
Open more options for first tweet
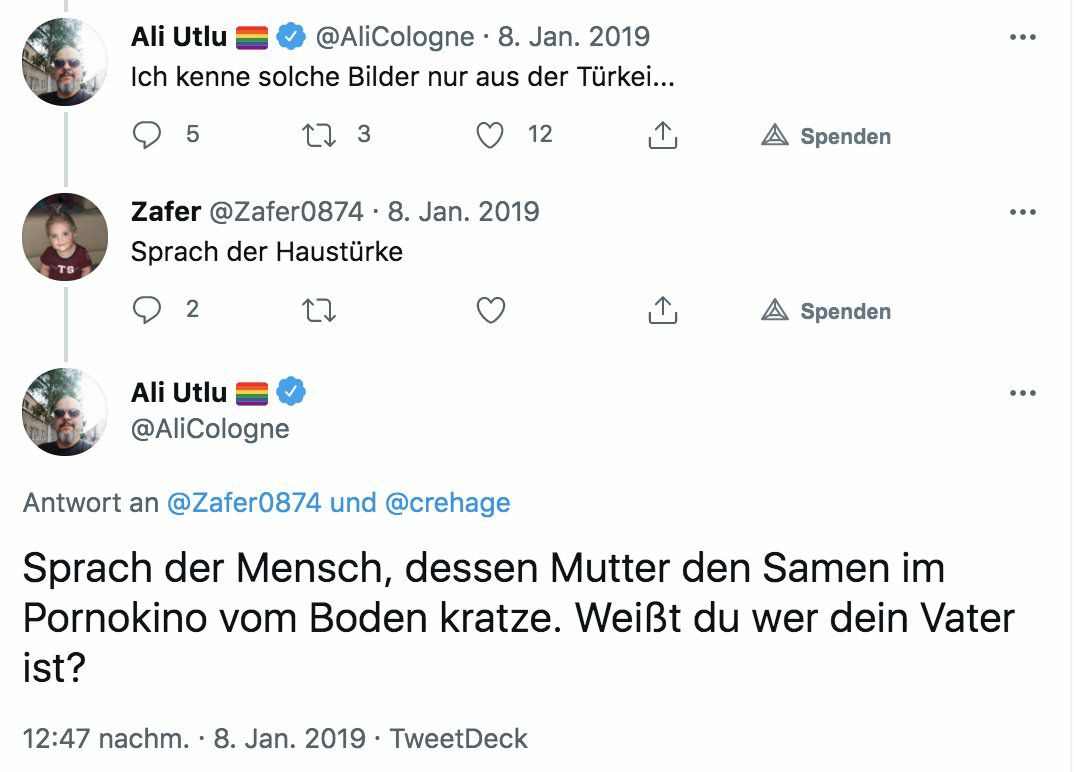[1022, 37]
